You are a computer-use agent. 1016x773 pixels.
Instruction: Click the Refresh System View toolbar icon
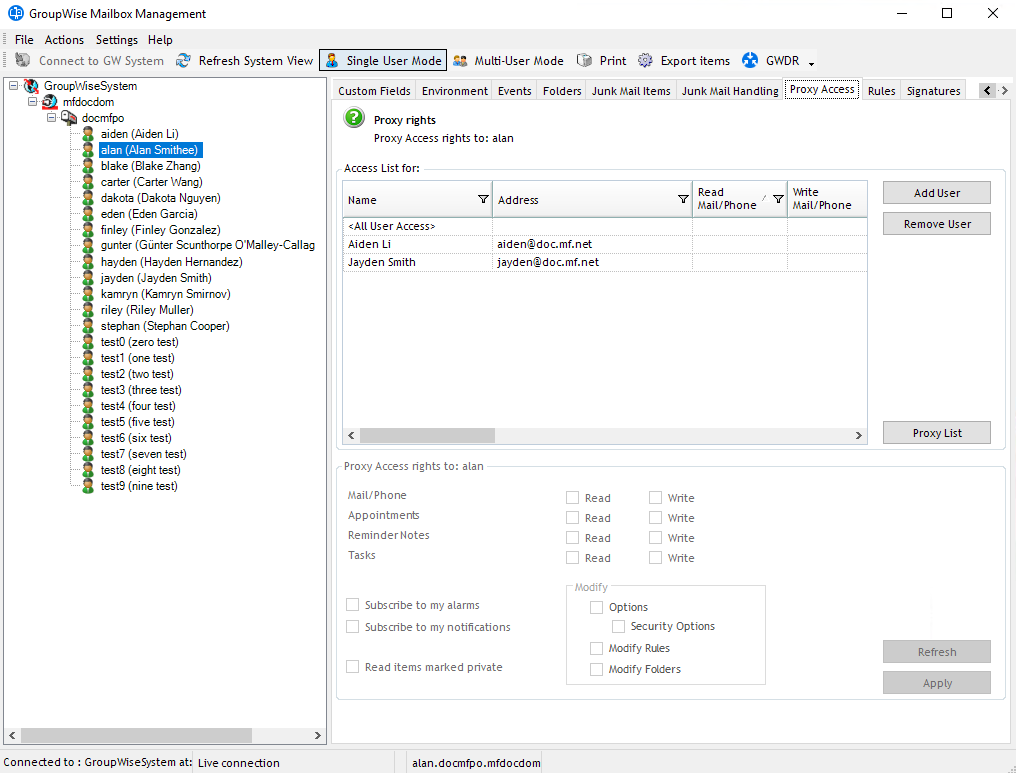click(x=183, y=61)
